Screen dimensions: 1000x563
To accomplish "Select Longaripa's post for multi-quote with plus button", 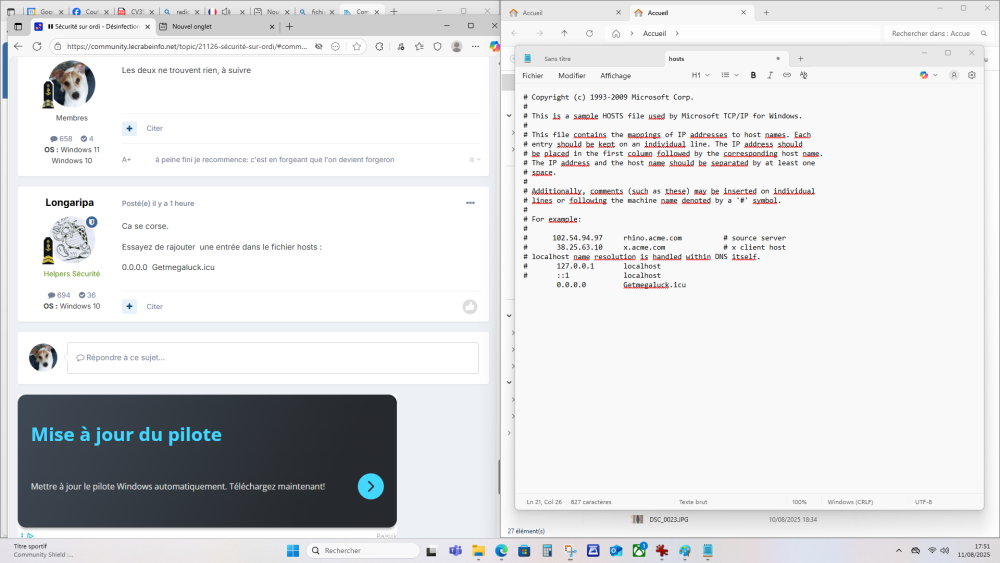I will [129, 306].
